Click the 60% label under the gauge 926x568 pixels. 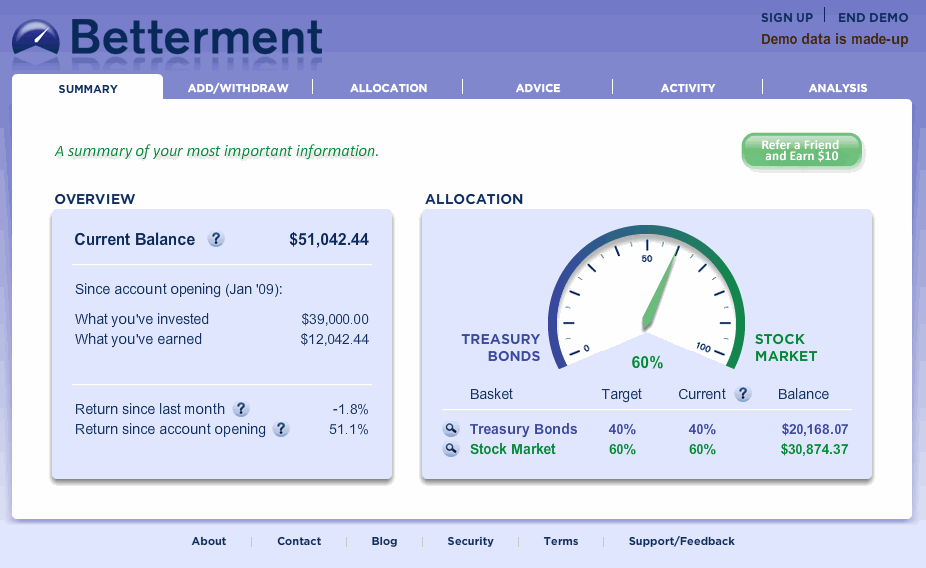(x=647, y=363)
